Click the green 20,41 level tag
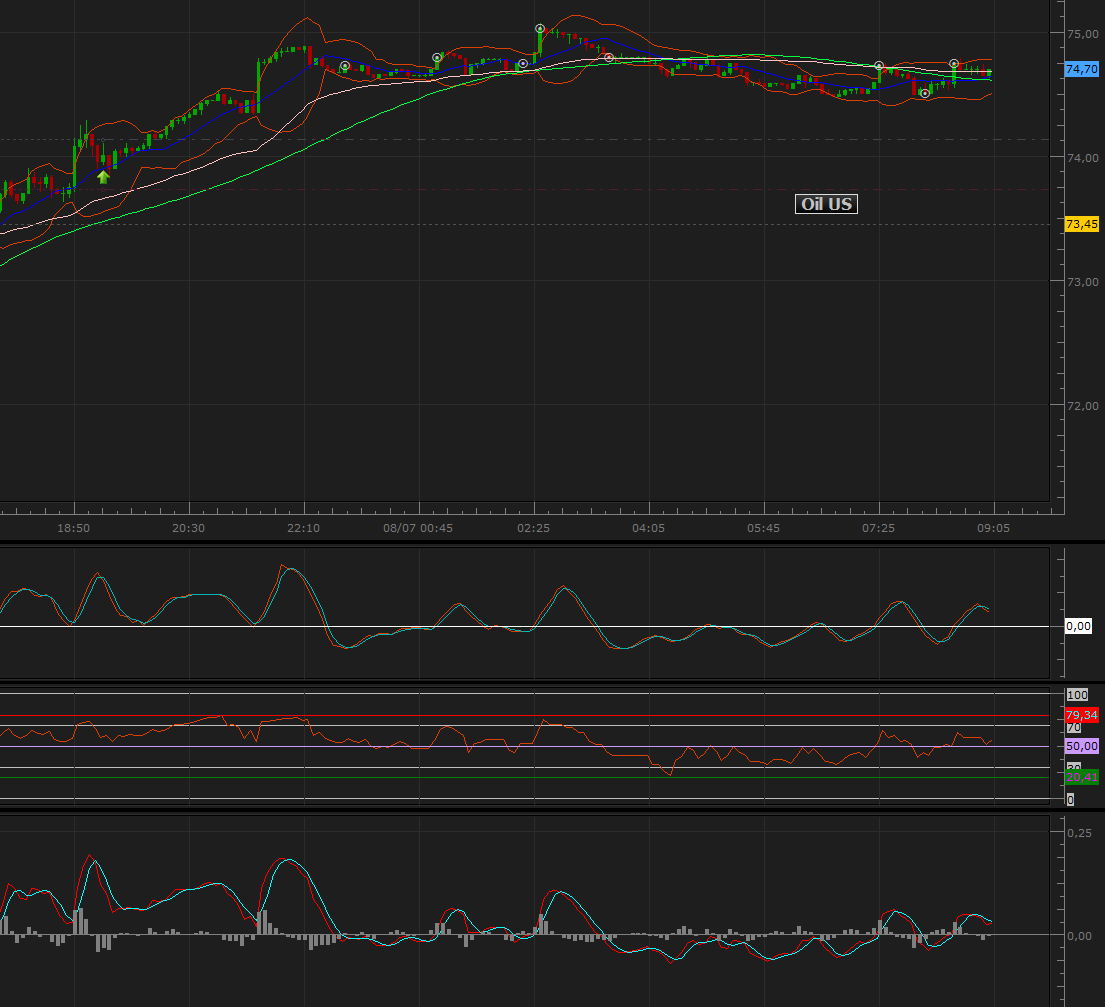This screenshot has width=1105, height=1007. [1082, 777]
